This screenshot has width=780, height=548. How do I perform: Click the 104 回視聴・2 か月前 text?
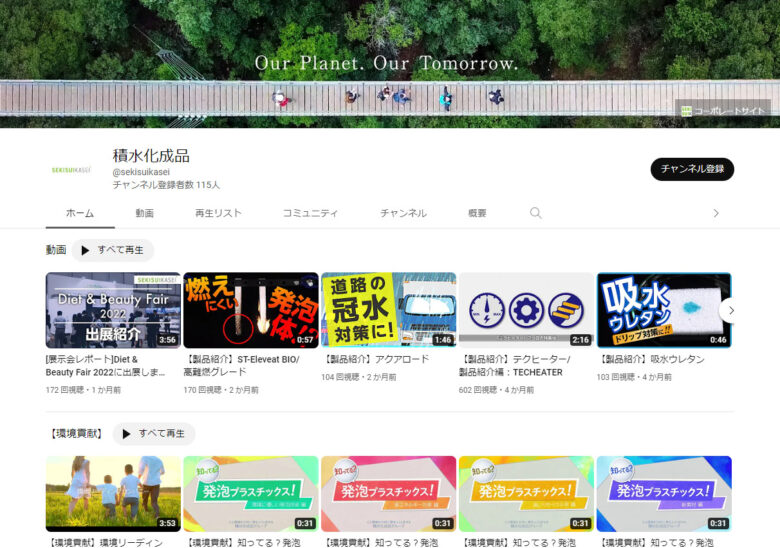[x=359, y=377]
